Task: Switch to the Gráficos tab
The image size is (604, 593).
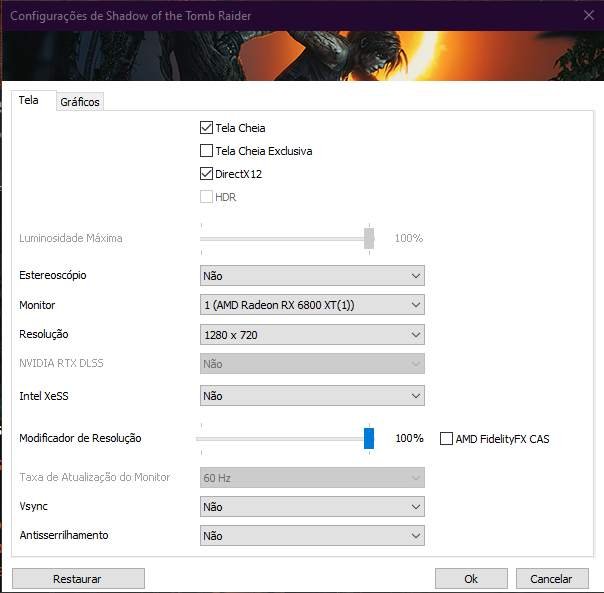Action: click(x=80, y=102)
